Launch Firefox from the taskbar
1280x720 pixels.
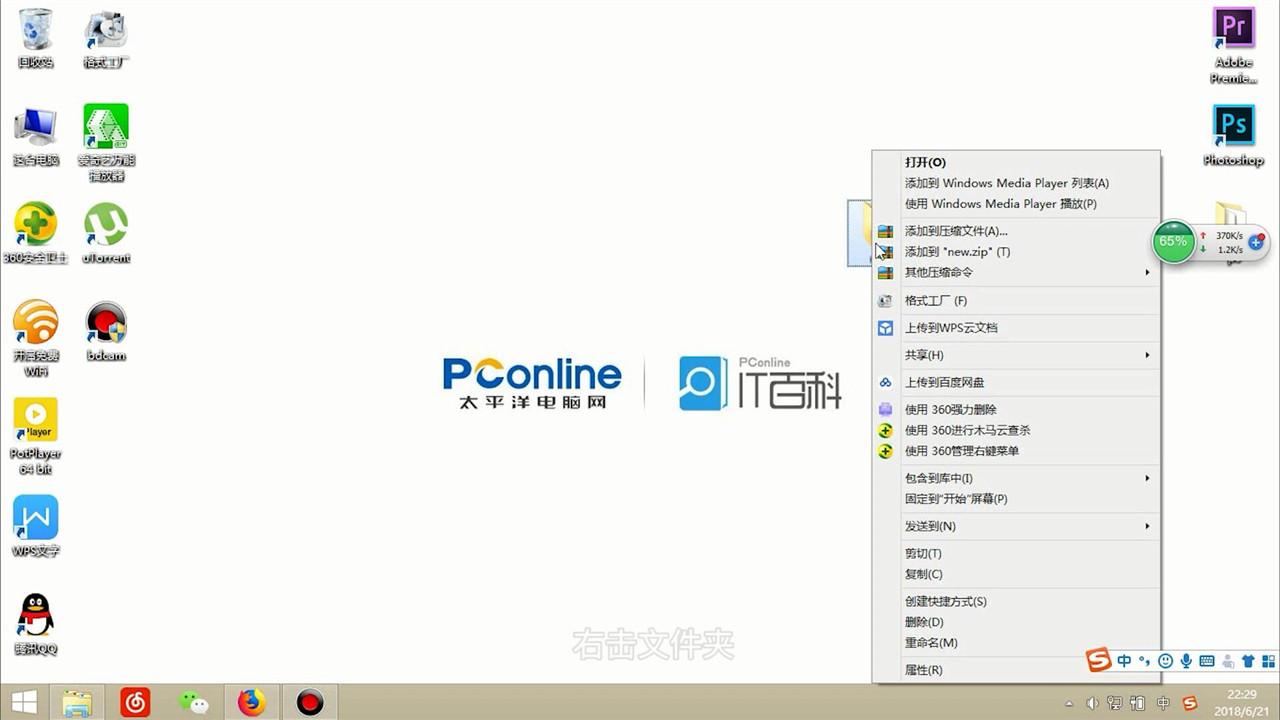coord(252,703)
